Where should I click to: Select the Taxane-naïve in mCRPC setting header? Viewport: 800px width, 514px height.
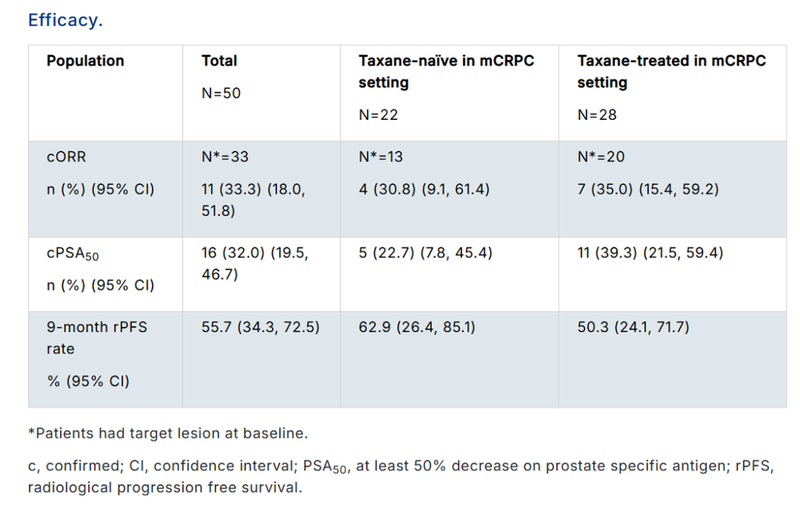pyautogui.click(x=446, y=71)
